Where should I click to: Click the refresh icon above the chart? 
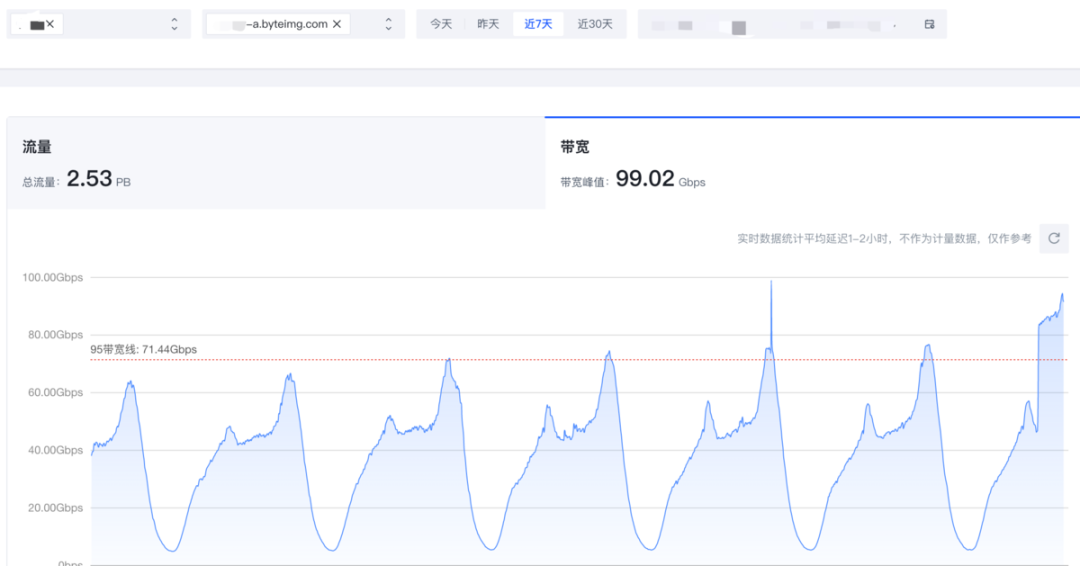tap(1054, 238)
